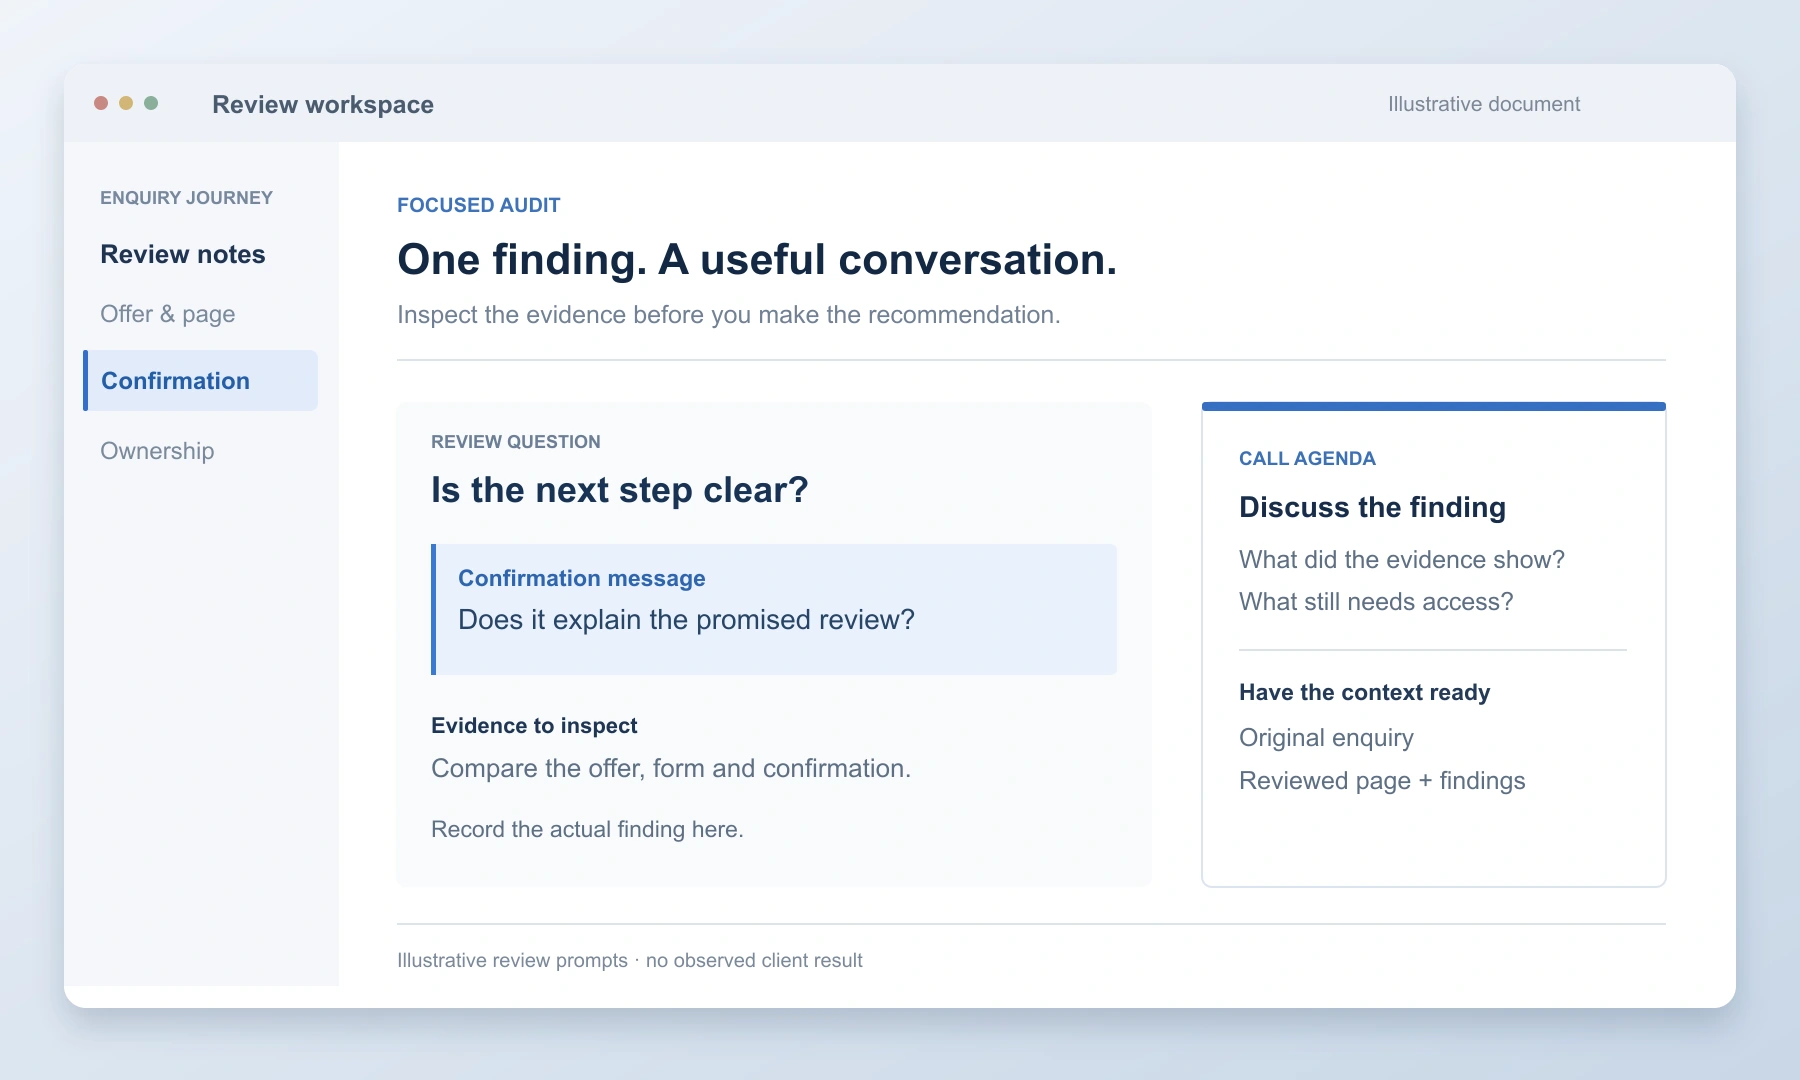Click the green maximize window dot
The width and height of the screenshot is (1800, 1080).
[151, 103]
